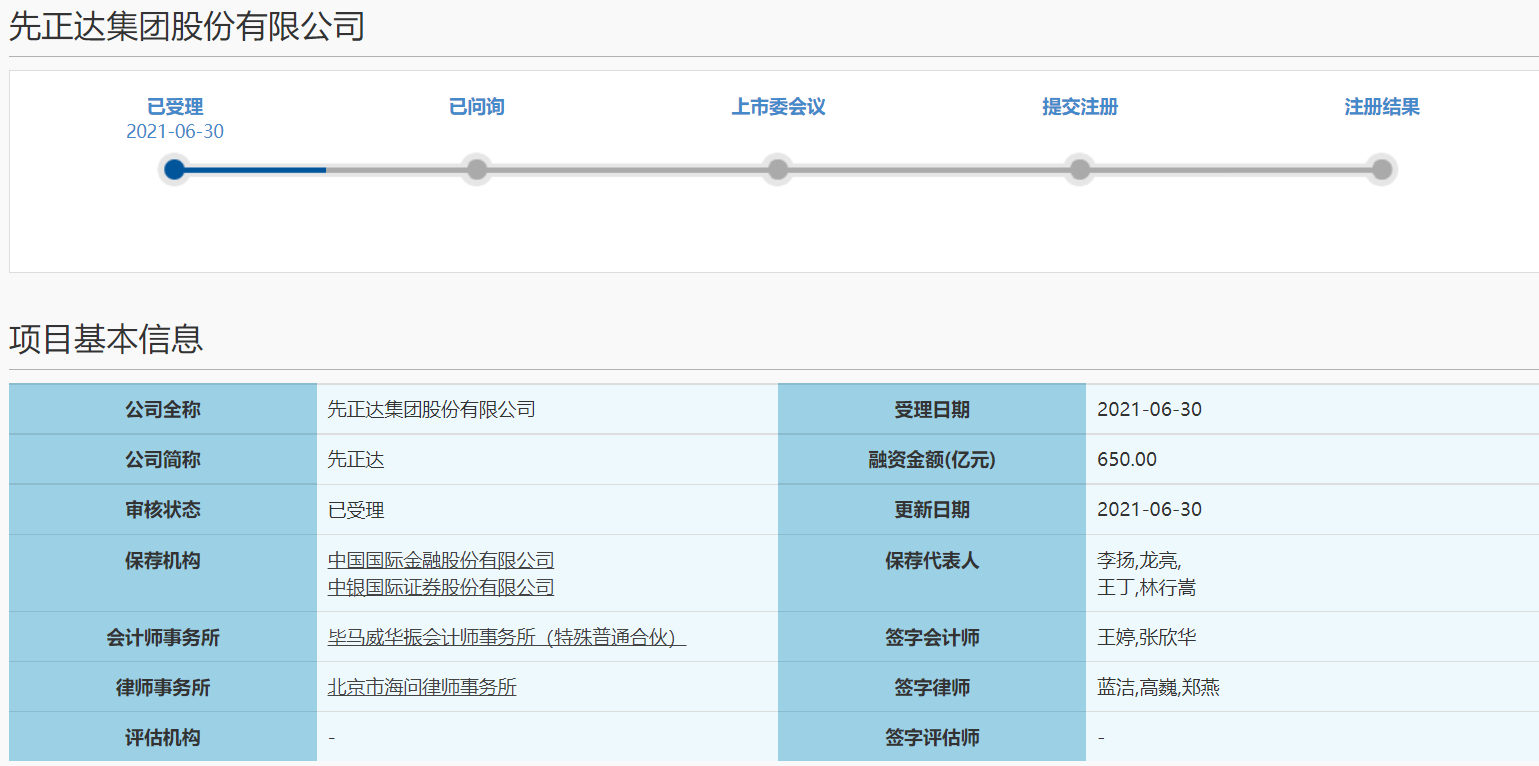
Task: Click the 审核状态 header cell
Action: (163, 509)
